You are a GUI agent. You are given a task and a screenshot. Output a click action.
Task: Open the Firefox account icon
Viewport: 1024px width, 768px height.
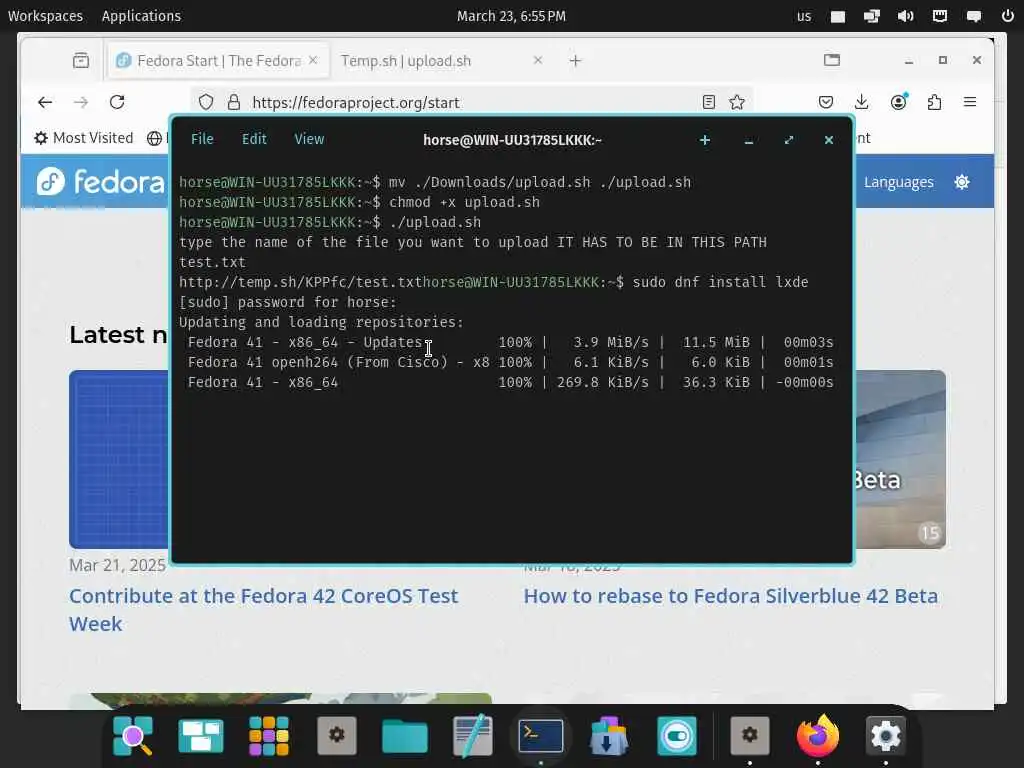(x=899, y=103)
